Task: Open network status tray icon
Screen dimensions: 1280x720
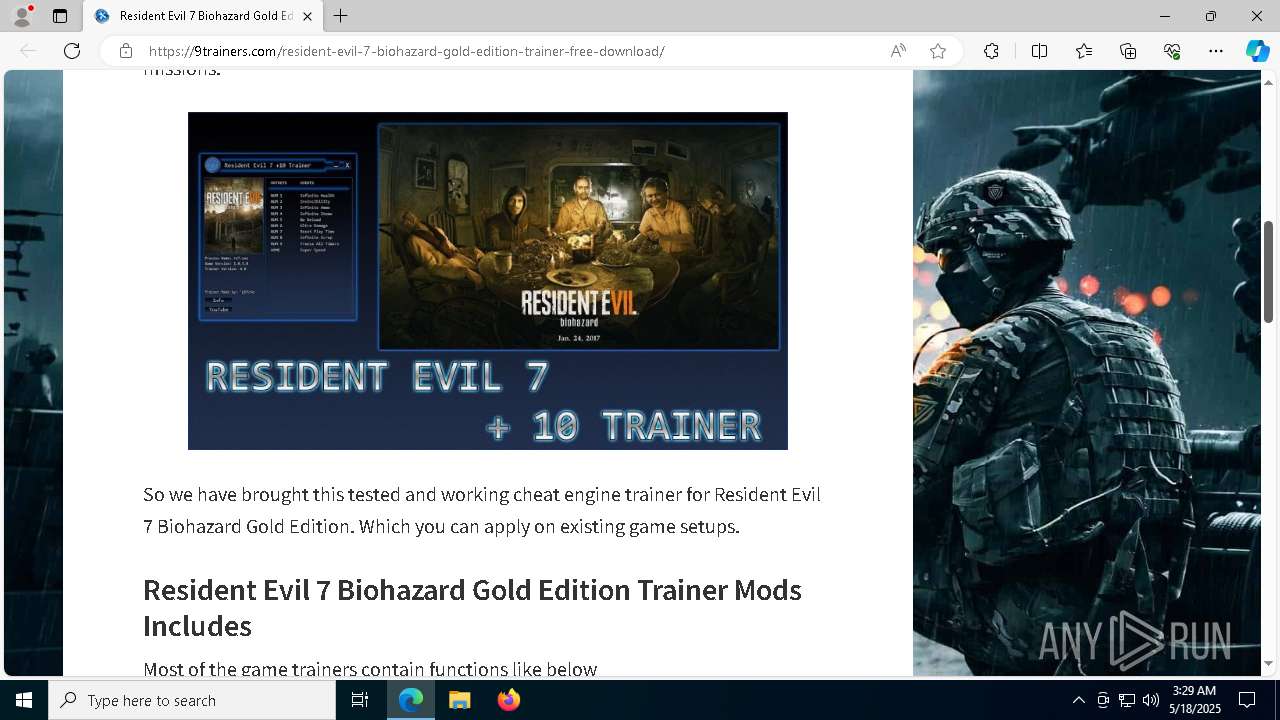Action: pos(1126,700)
